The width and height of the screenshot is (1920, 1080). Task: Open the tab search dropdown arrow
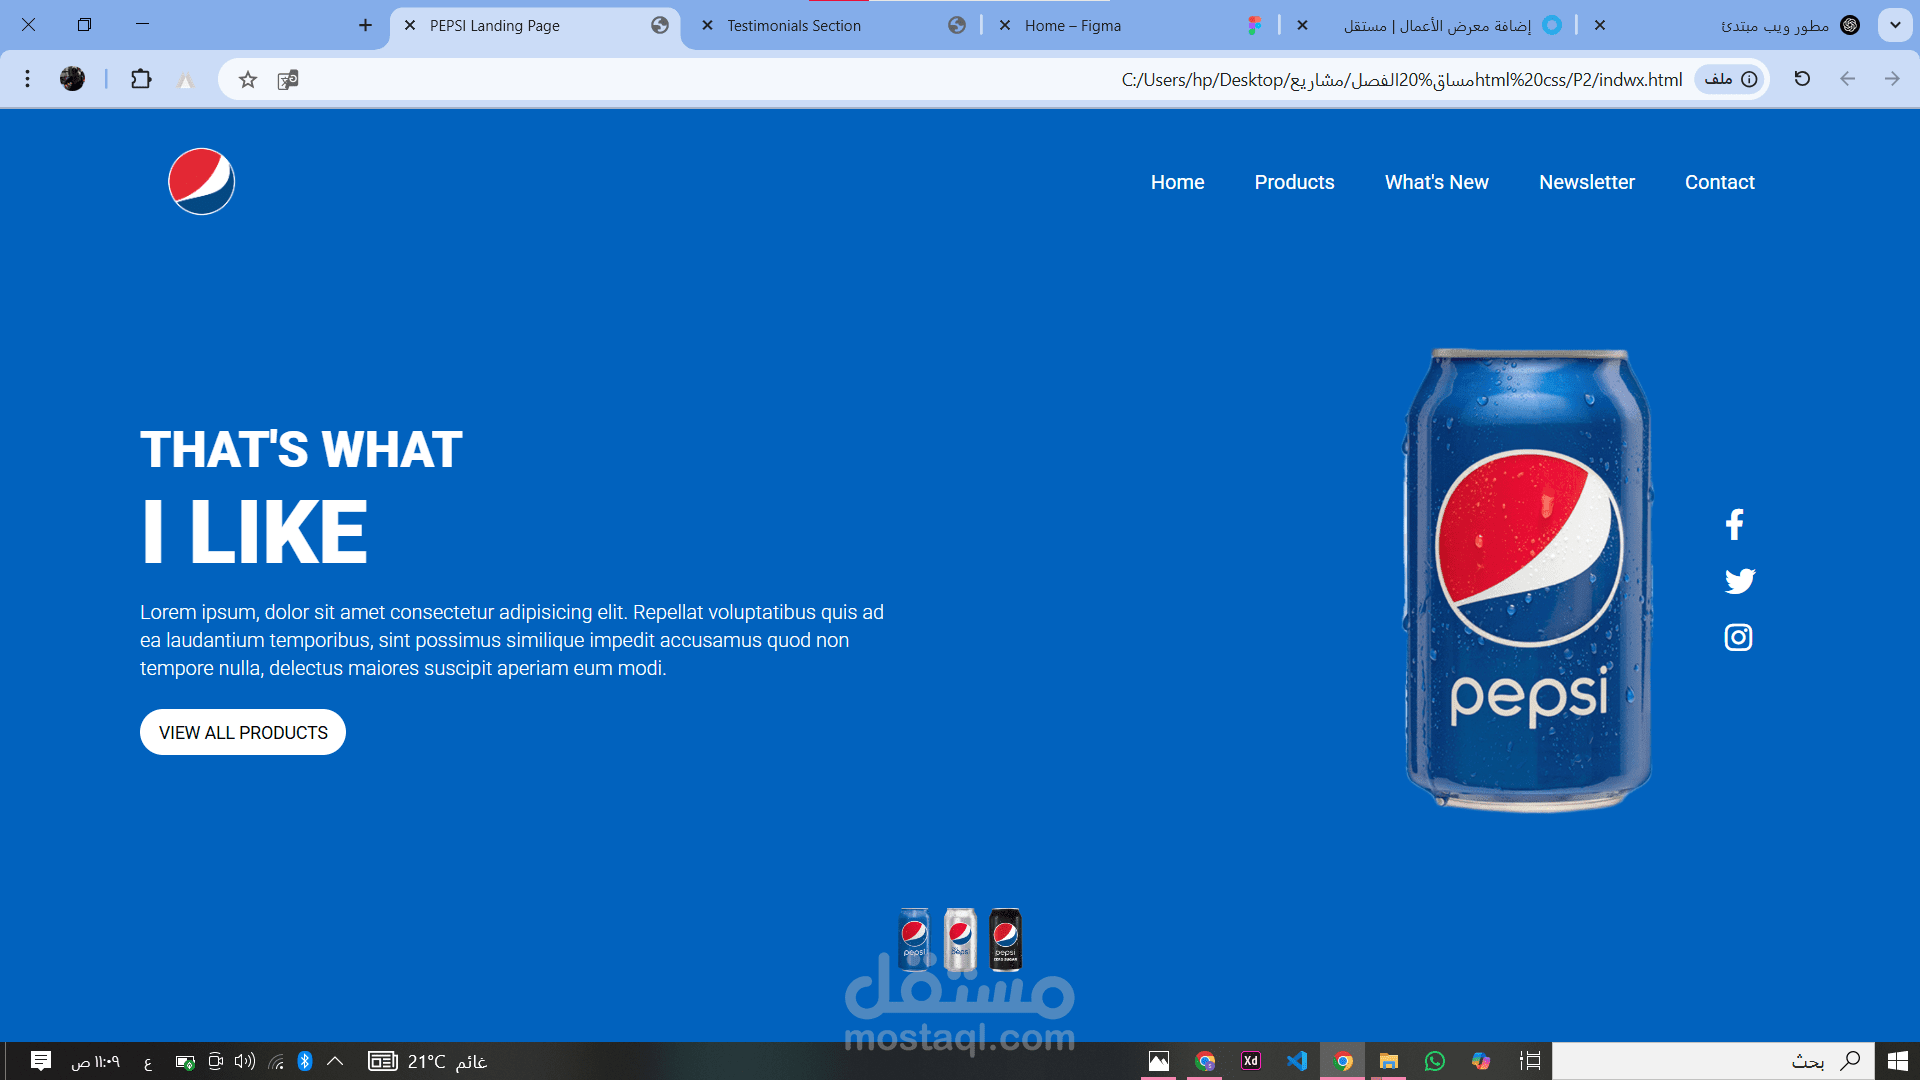pos(1895,25)
